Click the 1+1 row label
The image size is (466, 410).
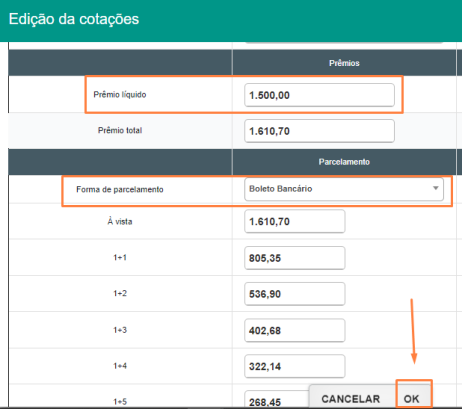pos(120,257)
